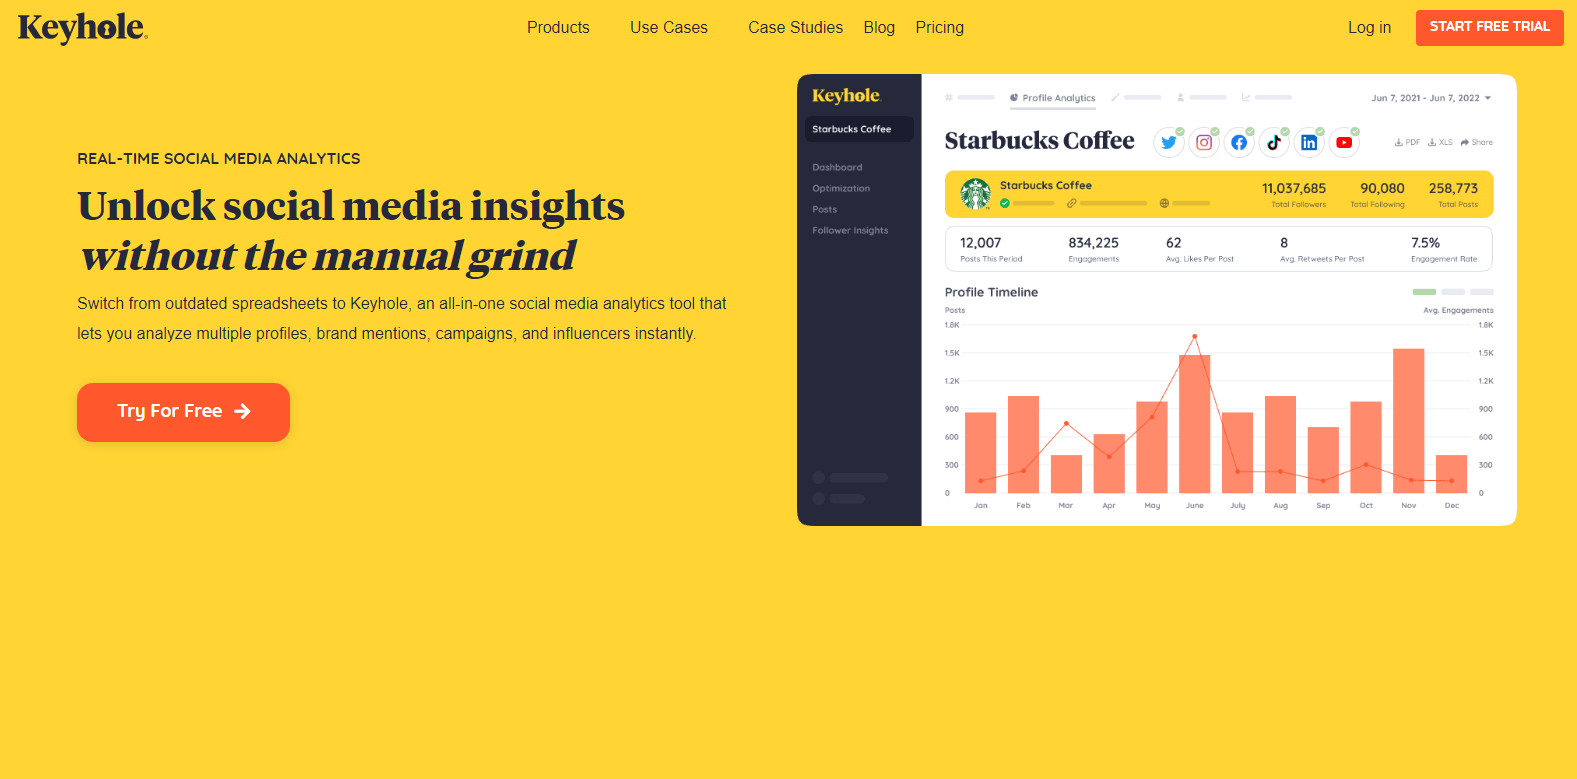Click the Starbucks siren logo avatar
Viewport: 1577px width, 779px height.
975,194
